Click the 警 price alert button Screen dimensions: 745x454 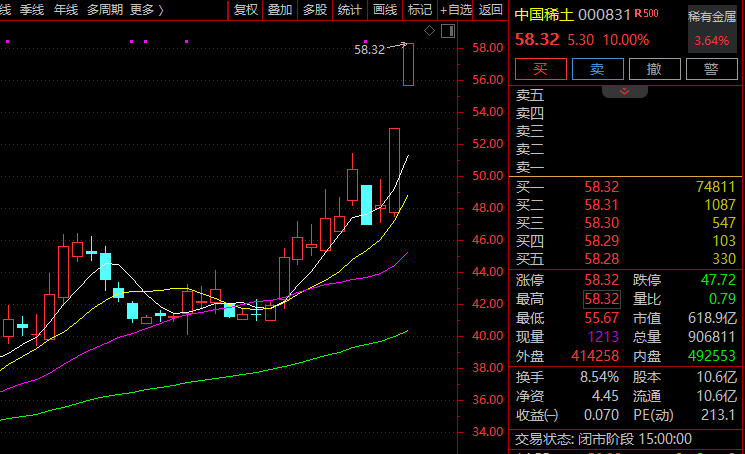coord(712,68)
